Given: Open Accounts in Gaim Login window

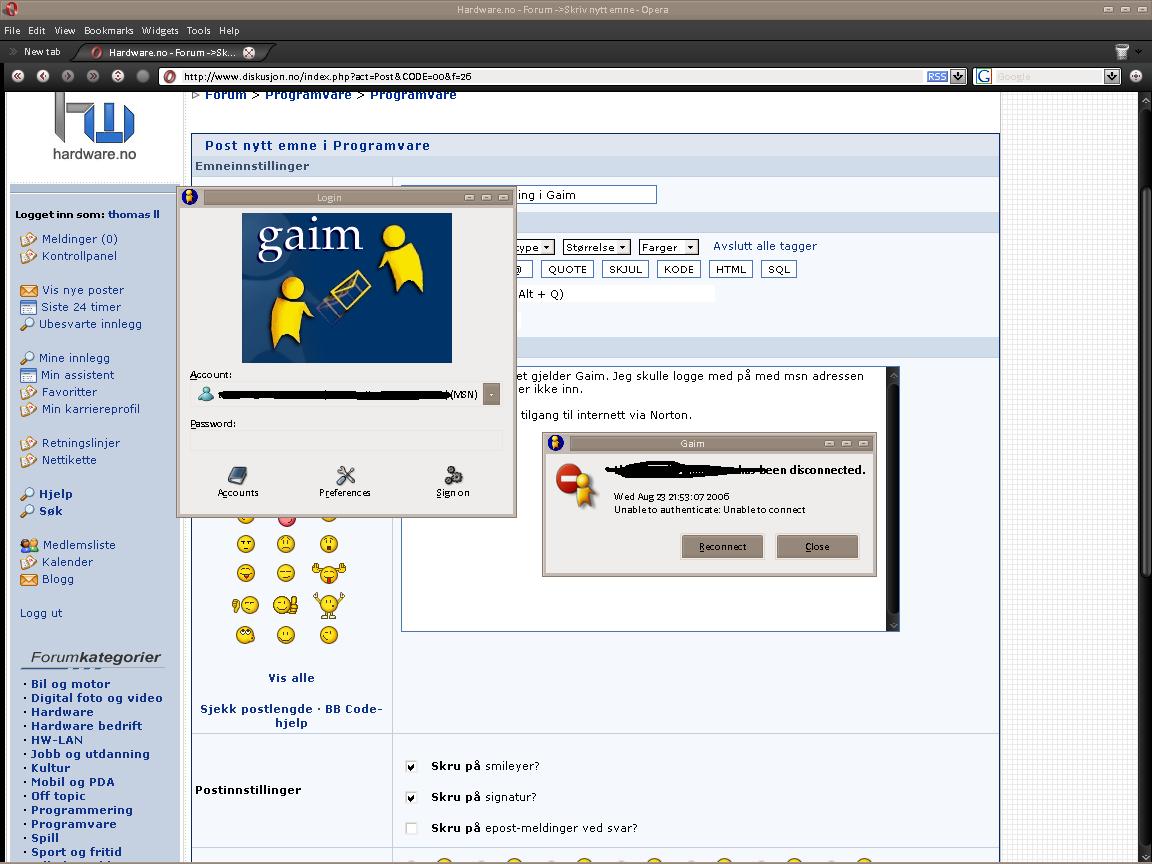Looking at the screenshot, I should click(238, 482).
